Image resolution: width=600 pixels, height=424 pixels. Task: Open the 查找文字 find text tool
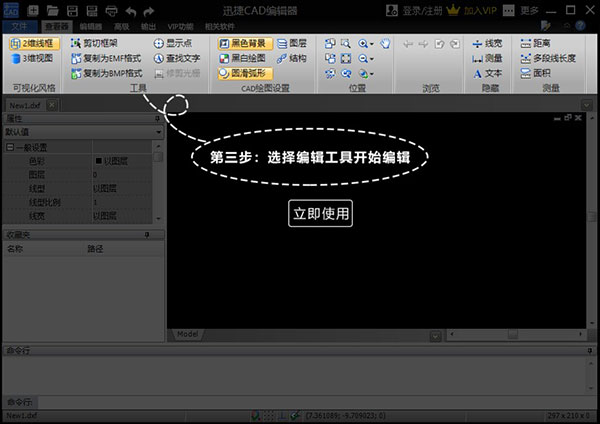[176, 58]
